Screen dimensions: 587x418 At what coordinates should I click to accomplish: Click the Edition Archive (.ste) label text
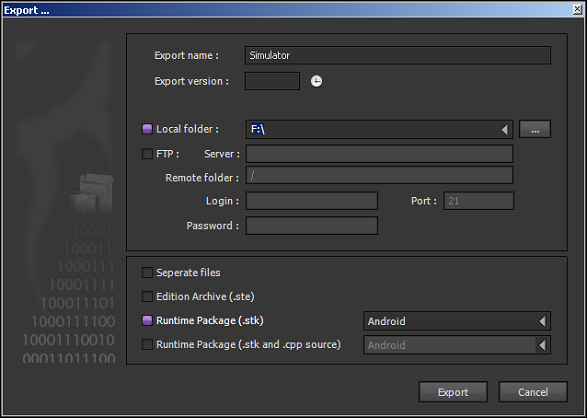point(205,297)
